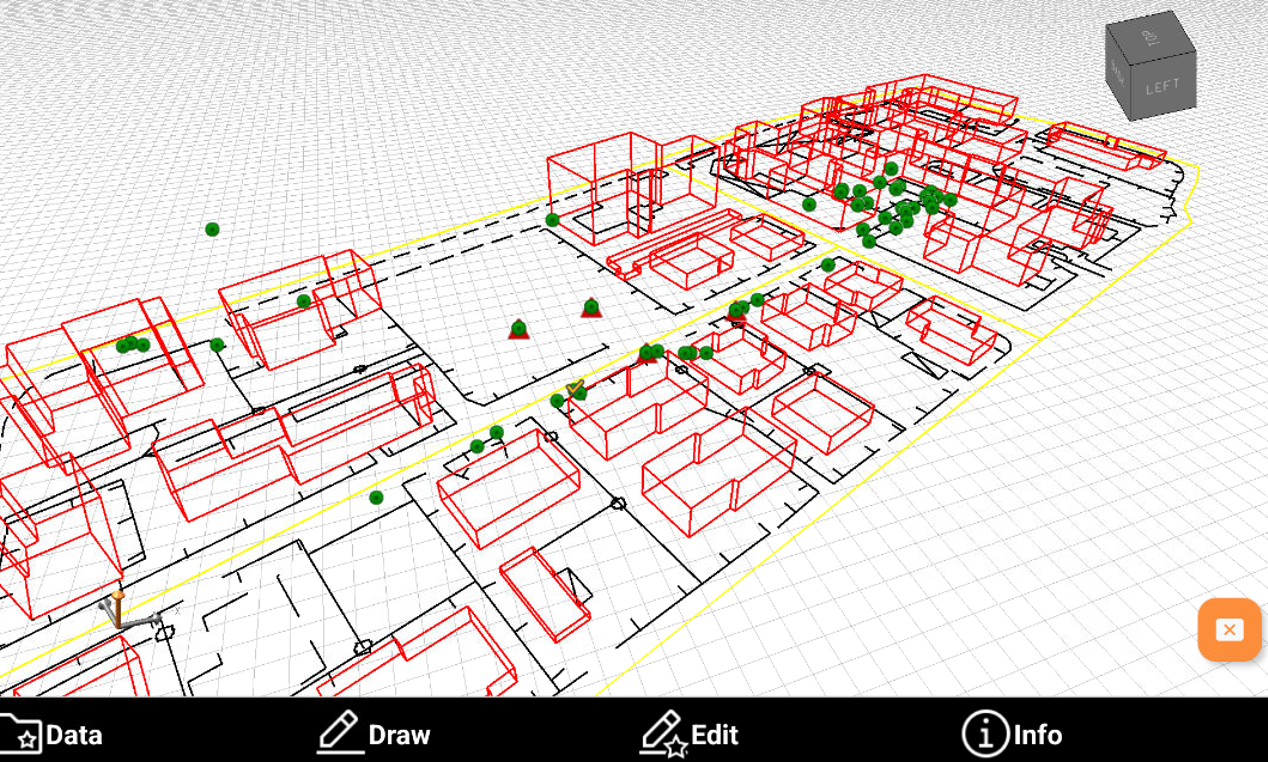
Task: Select the yellow checkmark marker on the map
Action: tap(575, 386)
